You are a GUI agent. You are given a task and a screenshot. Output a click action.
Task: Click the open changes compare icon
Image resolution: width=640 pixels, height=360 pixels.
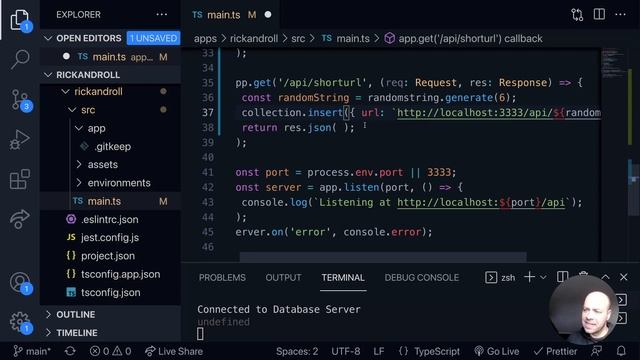(x=577, y=15)
